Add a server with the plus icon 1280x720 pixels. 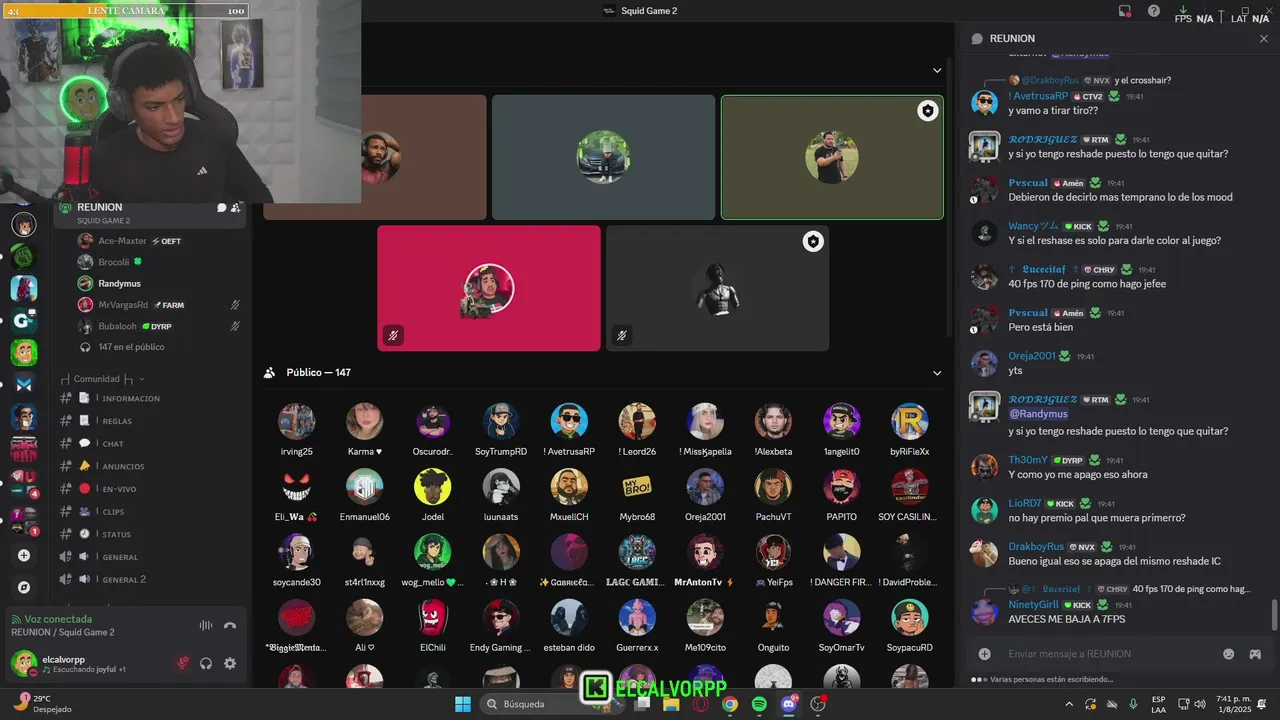click(24, 555)
